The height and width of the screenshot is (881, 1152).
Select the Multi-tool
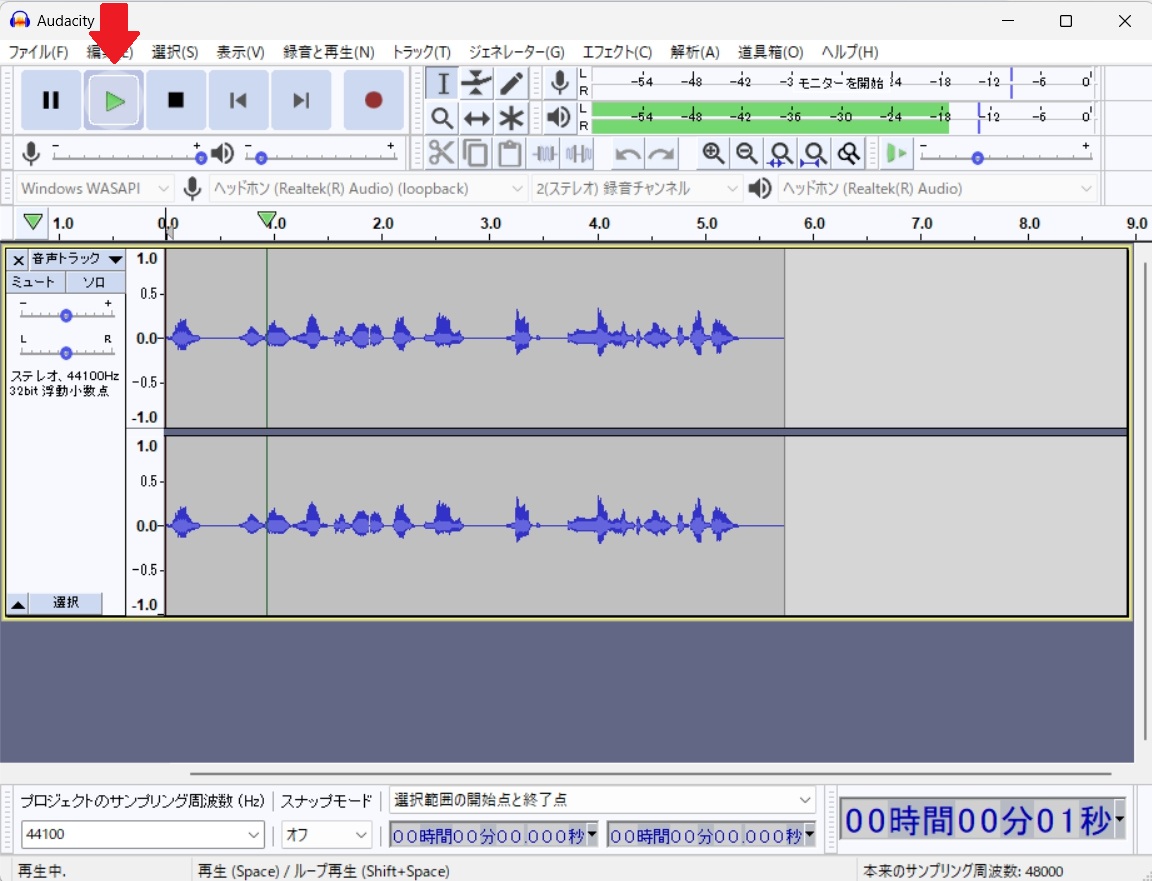click(511, 118)
